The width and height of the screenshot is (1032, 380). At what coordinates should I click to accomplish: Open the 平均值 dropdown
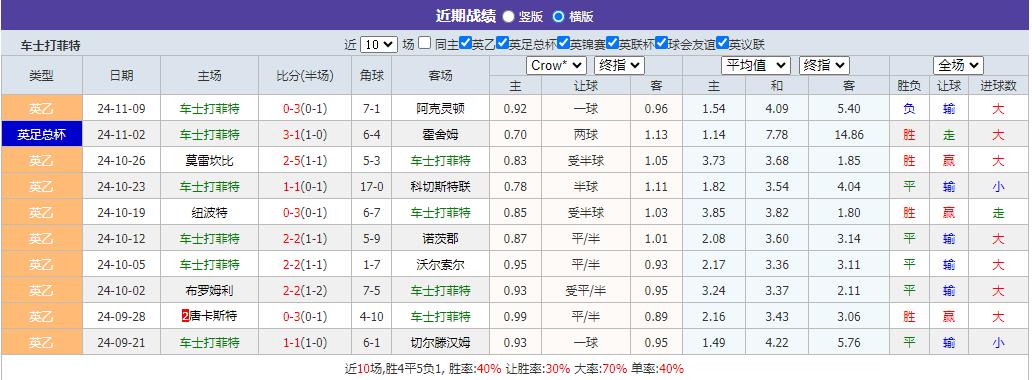(756, 65)
